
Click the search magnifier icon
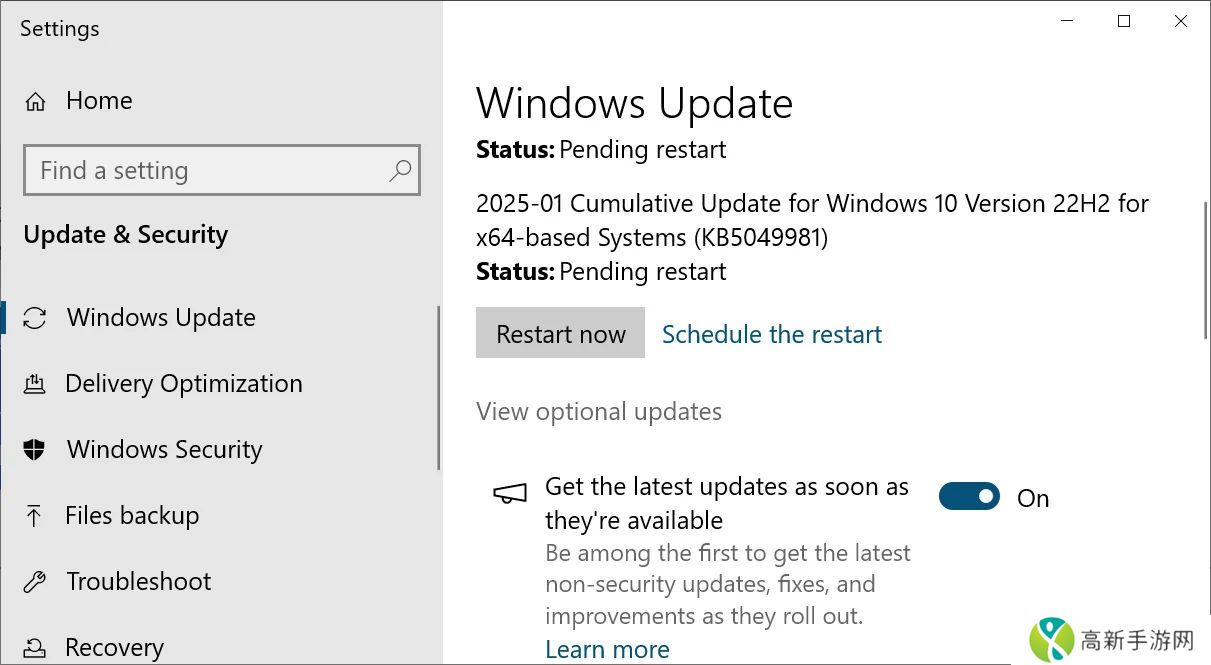(x=400, y=170)
